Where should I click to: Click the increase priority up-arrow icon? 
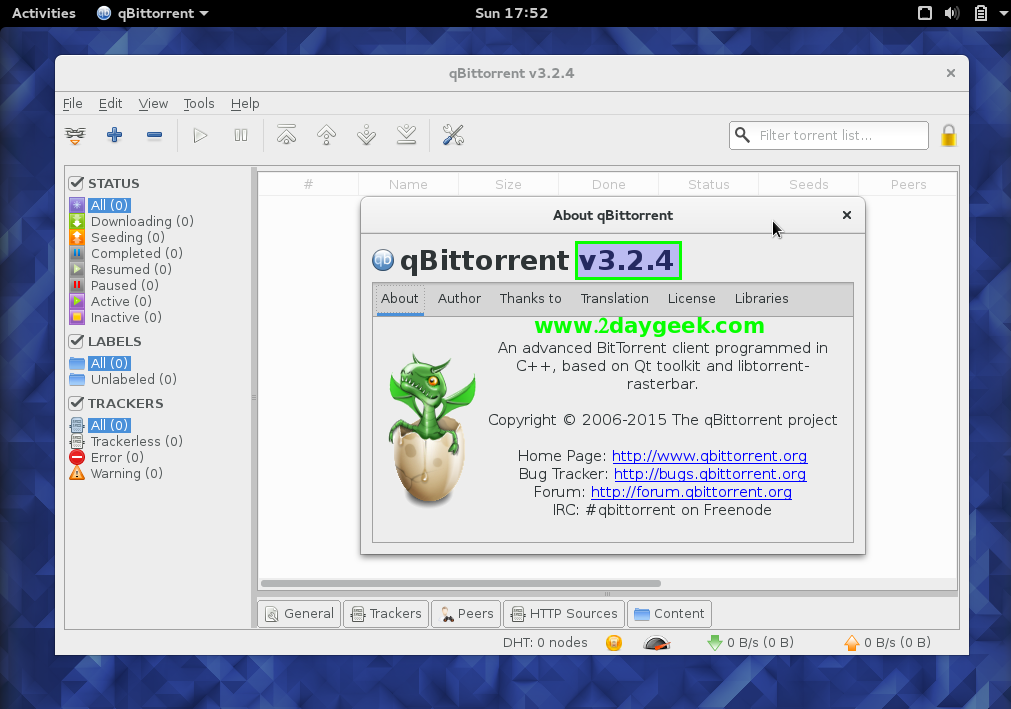click(x=327, y=135)
